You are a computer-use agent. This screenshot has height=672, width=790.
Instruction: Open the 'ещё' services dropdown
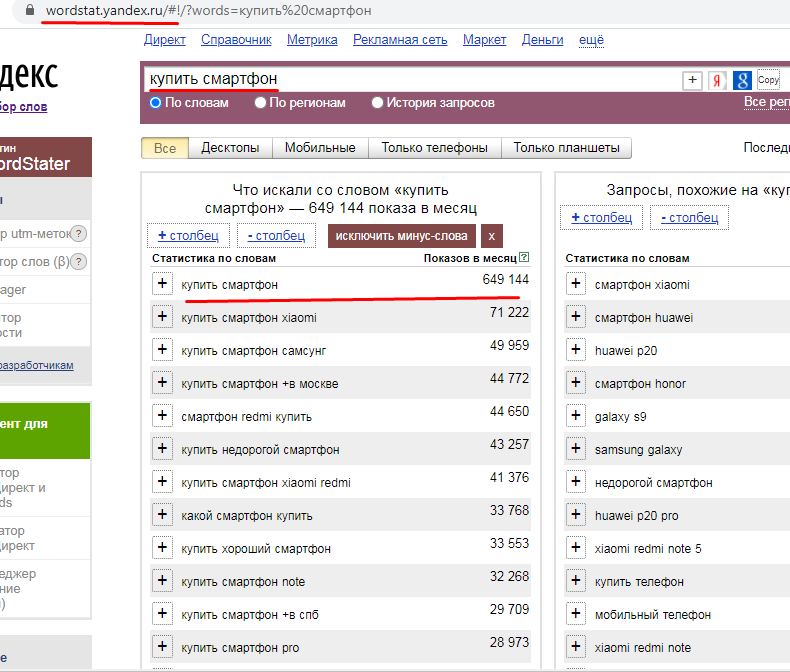tap(591, 40)
